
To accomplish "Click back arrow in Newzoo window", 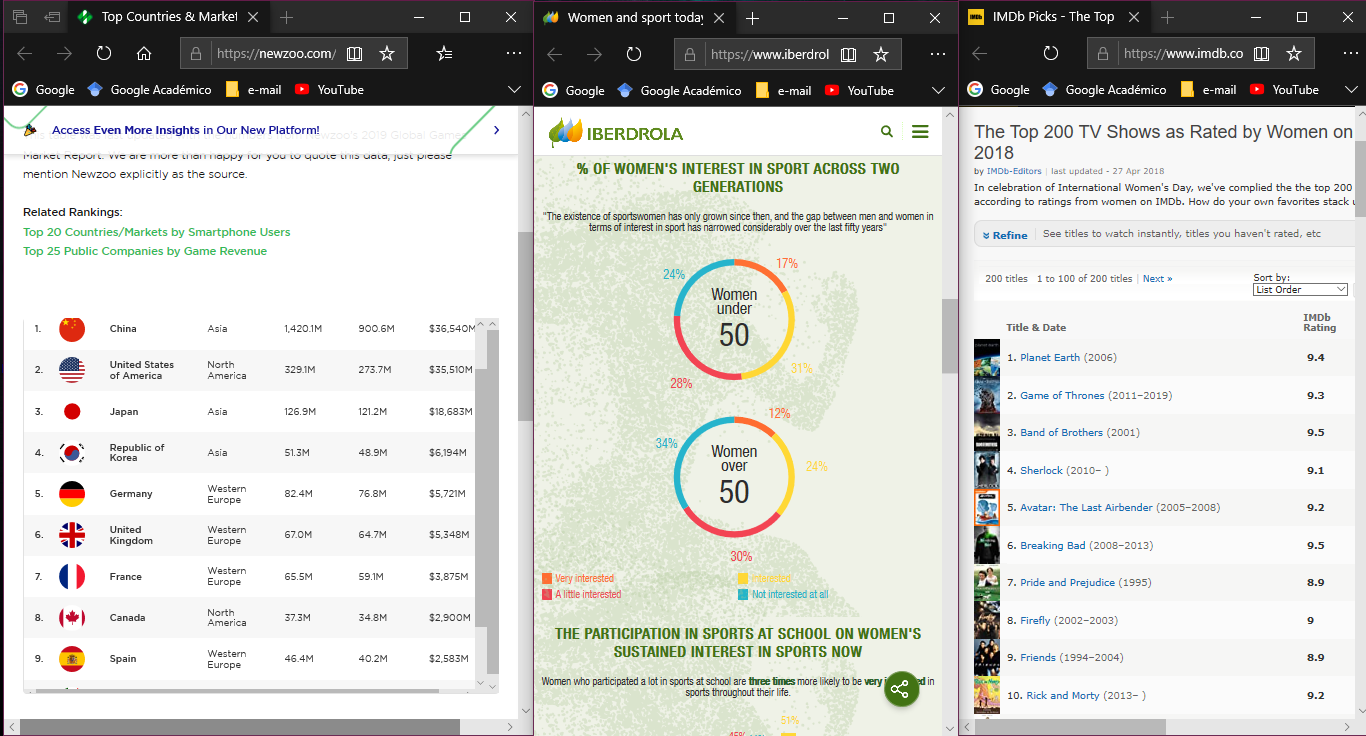I will click(x=25, y=54).
